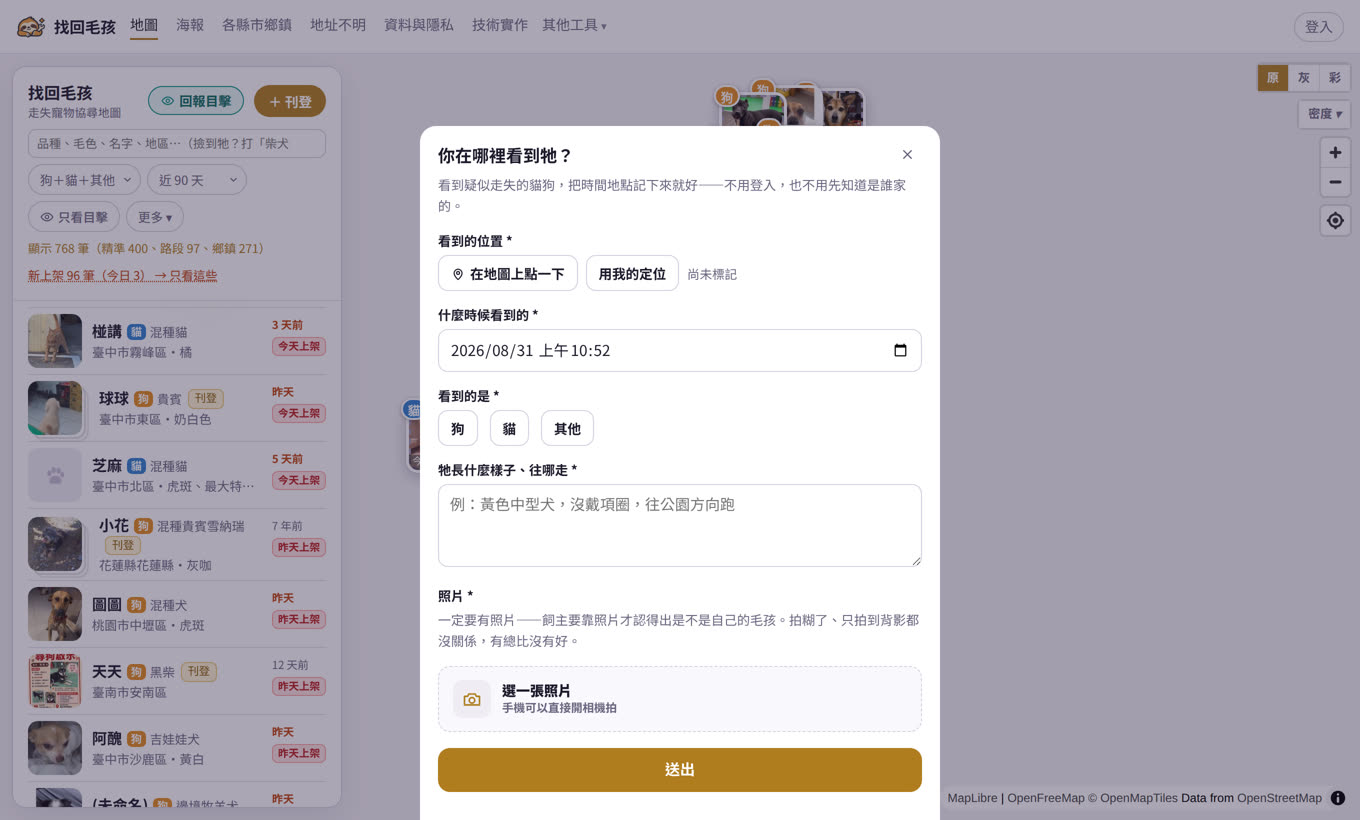The width and height of the screenshot is (1360, 820).
Task: Click 用我的定位 button
Action: coord(632,273)
